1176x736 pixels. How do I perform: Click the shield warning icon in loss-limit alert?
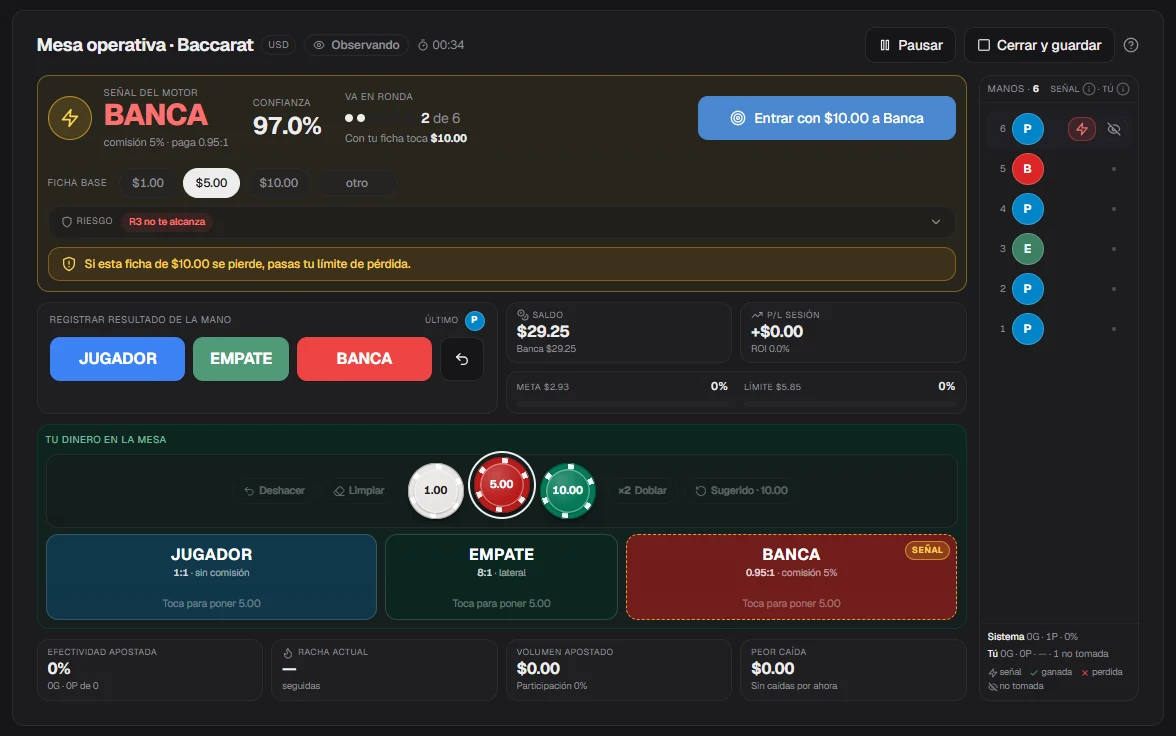pyautogui.click(x=69, y=264)
